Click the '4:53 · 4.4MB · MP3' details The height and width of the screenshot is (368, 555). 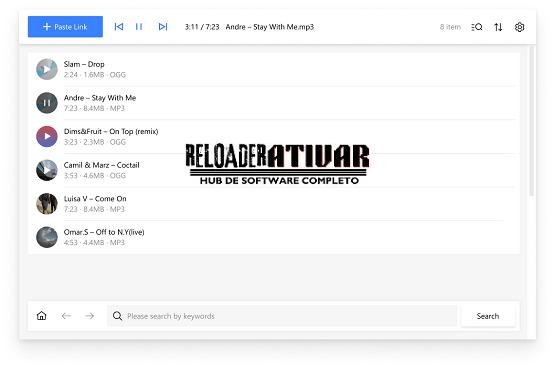[94, 243]
